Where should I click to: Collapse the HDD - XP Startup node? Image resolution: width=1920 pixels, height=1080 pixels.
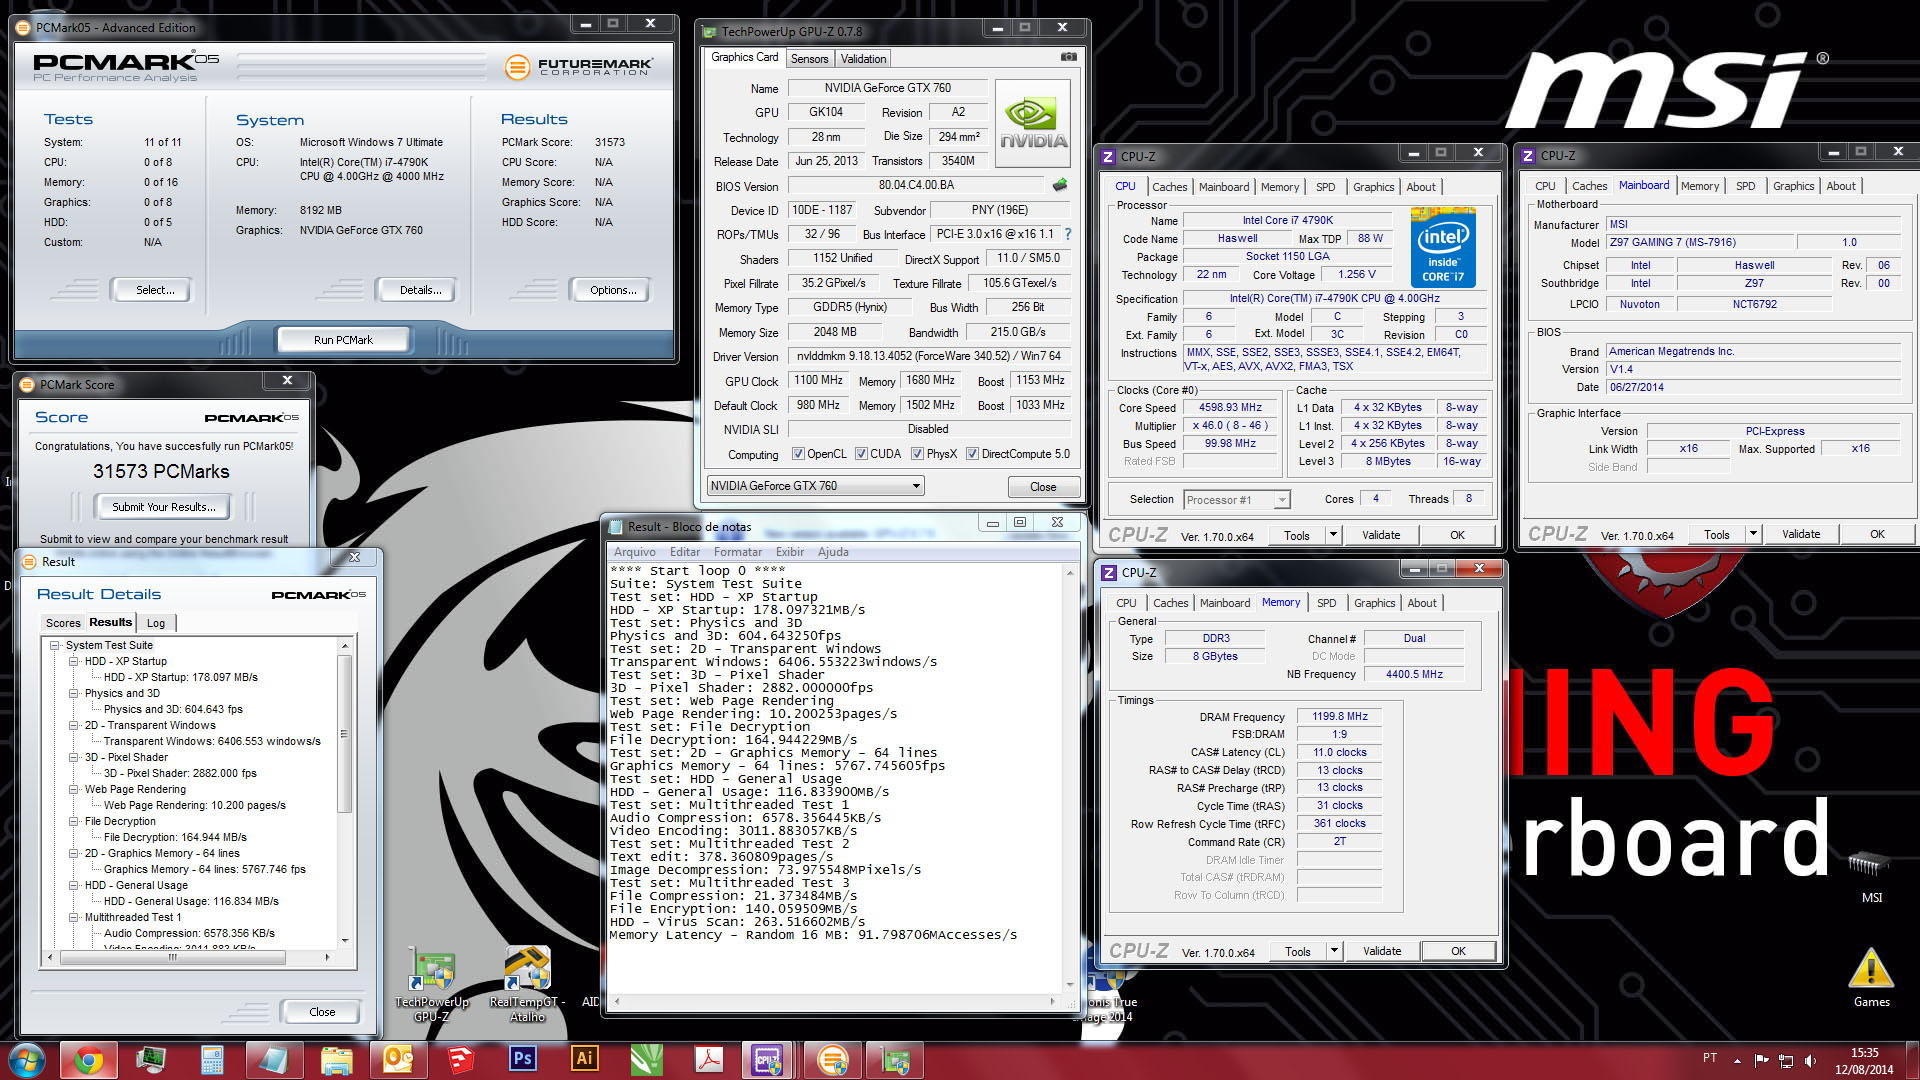click(74, 662)
